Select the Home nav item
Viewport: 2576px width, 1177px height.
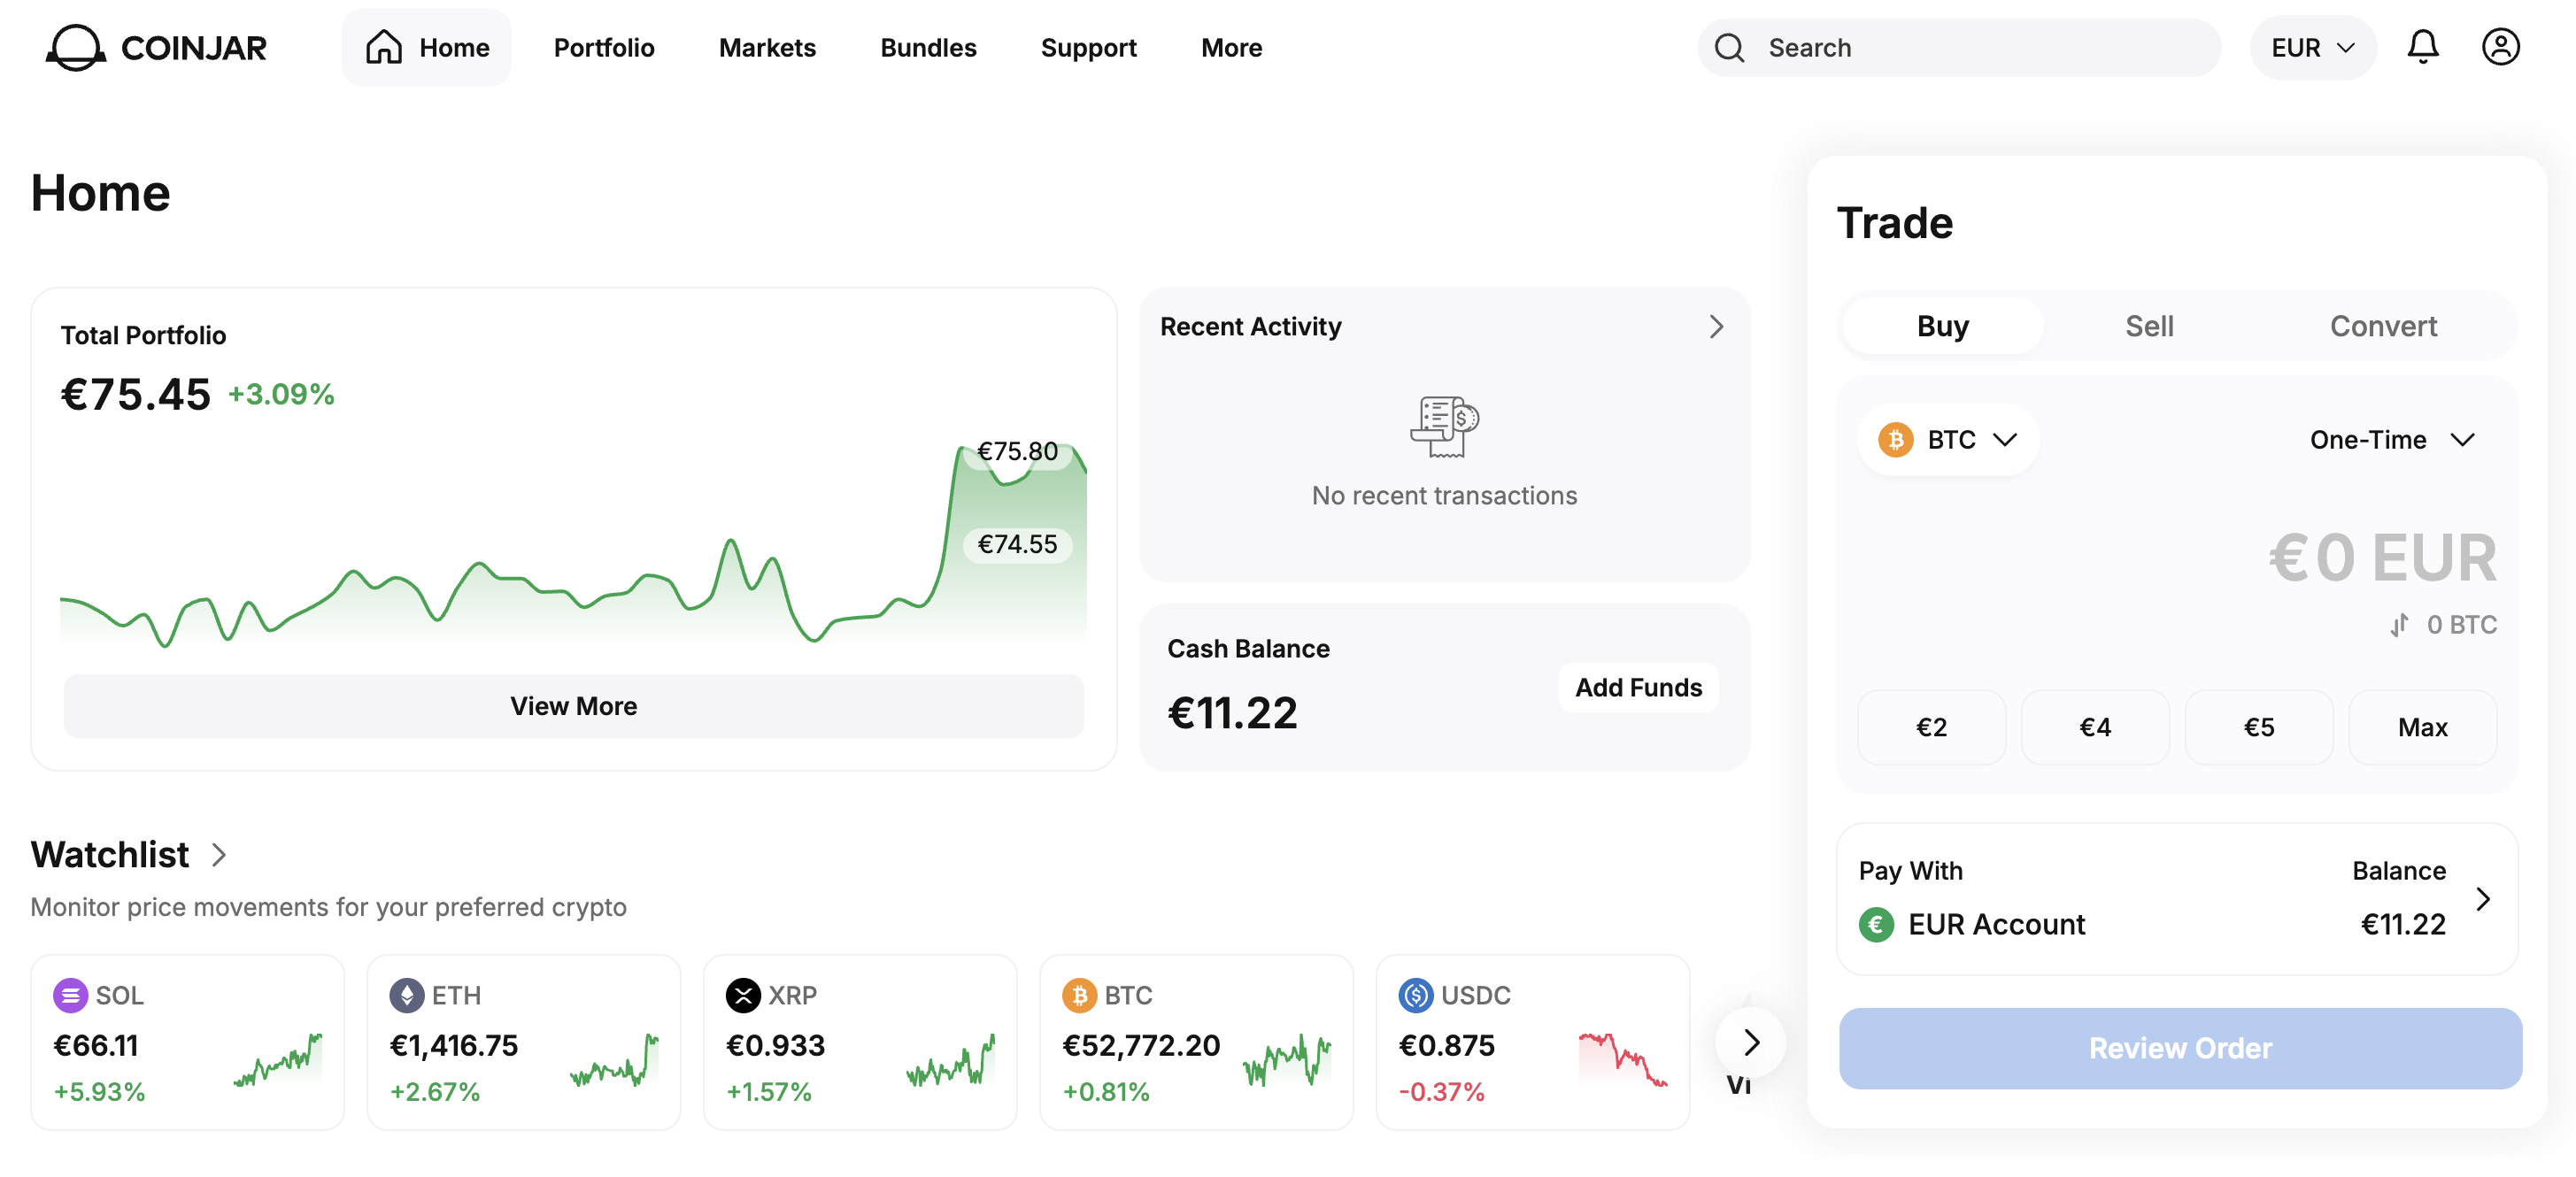(x=426, y=48)
